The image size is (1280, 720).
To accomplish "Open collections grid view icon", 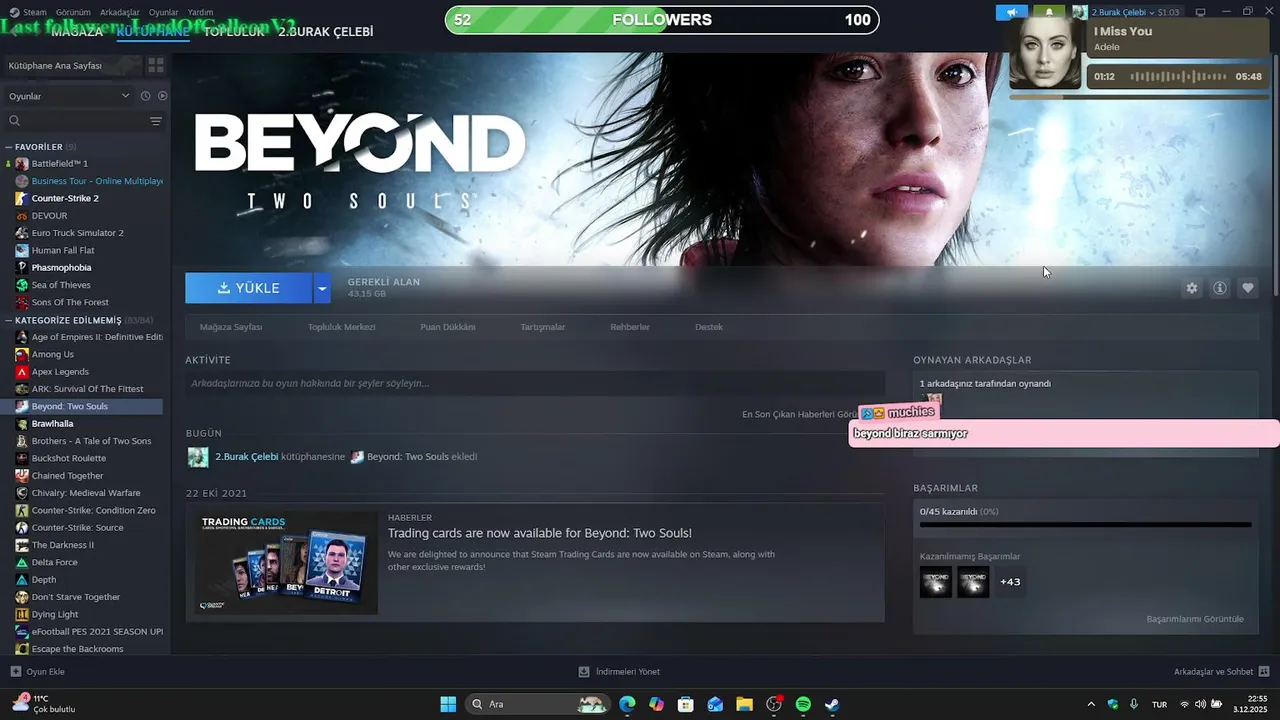I will point(156,65).
